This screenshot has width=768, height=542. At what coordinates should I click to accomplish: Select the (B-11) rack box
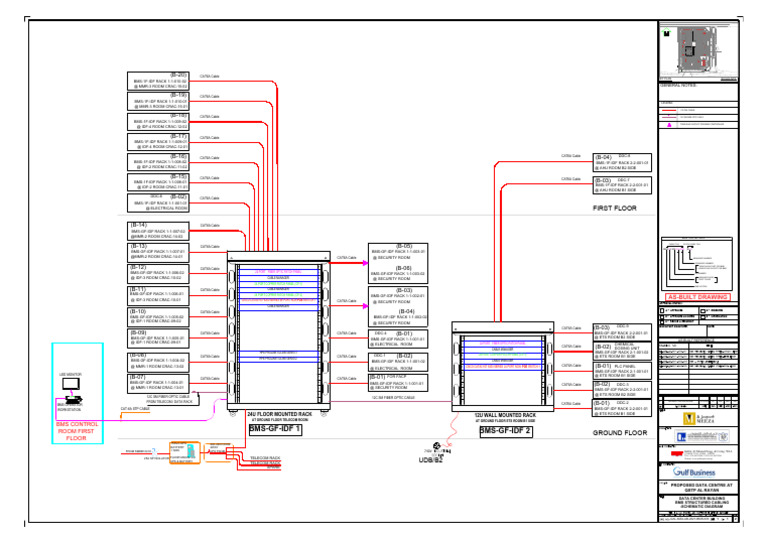pyautogui.click(x=158, y=295)
